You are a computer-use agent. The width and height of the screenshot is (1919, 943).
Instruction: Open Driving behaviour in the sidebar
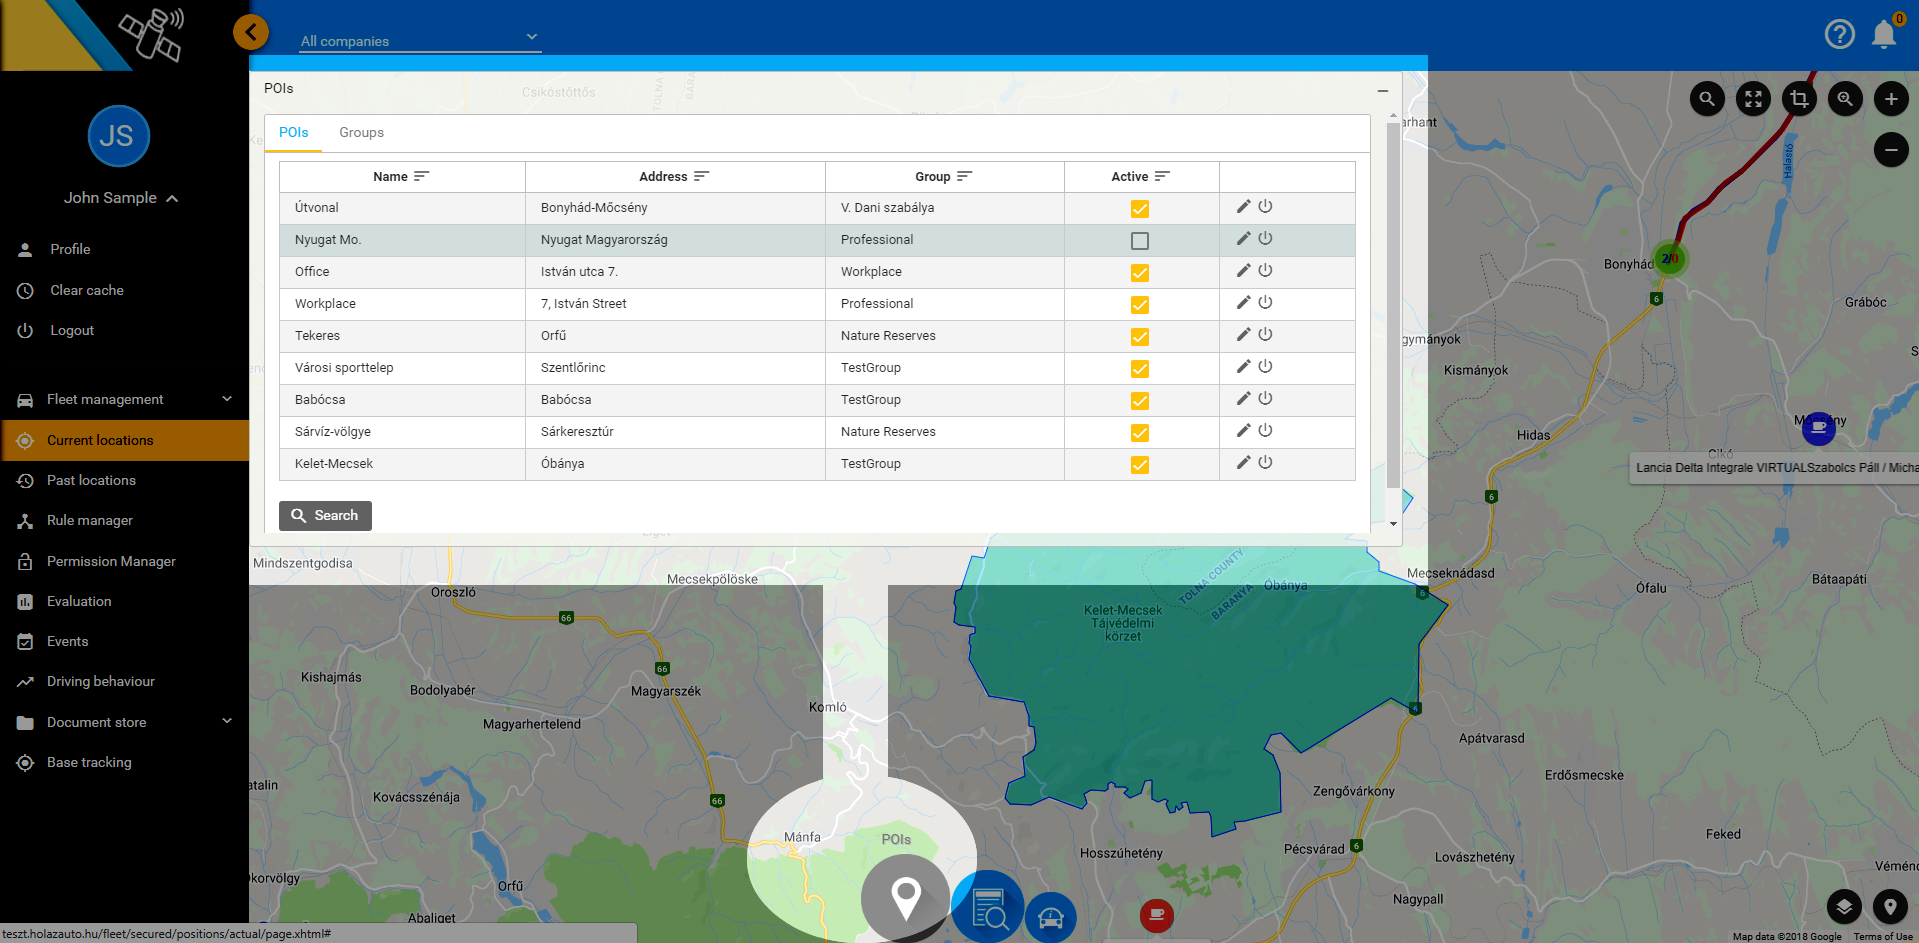[100, 682]
